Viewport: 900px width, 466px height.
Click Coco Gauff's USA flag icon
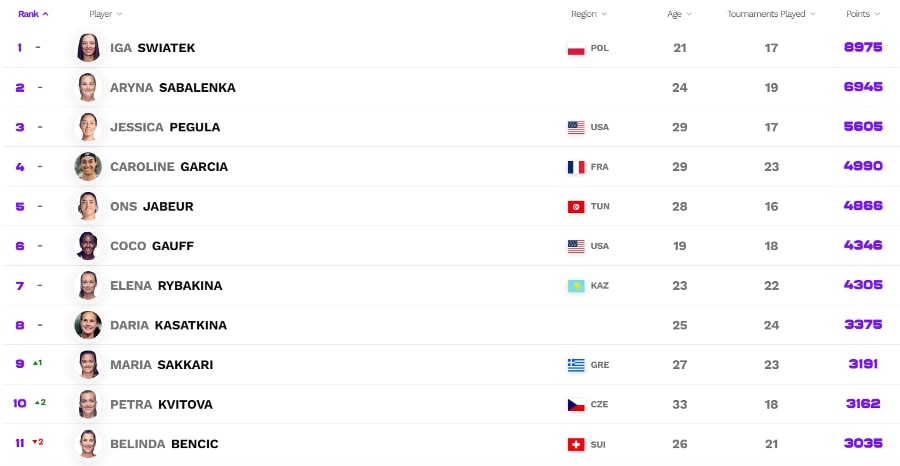pos(576,246)
